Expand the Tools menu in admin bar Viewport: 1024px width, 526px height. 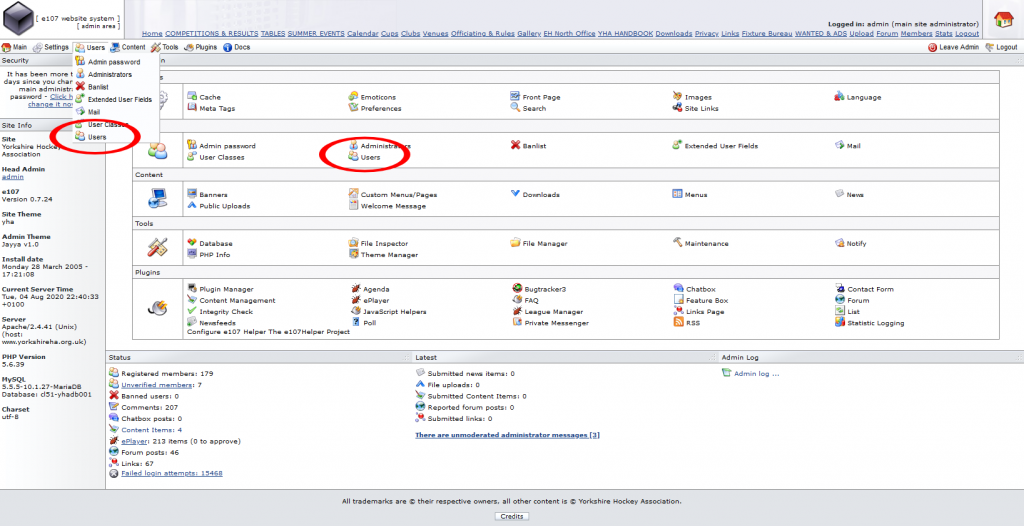(x=165, y=47)
